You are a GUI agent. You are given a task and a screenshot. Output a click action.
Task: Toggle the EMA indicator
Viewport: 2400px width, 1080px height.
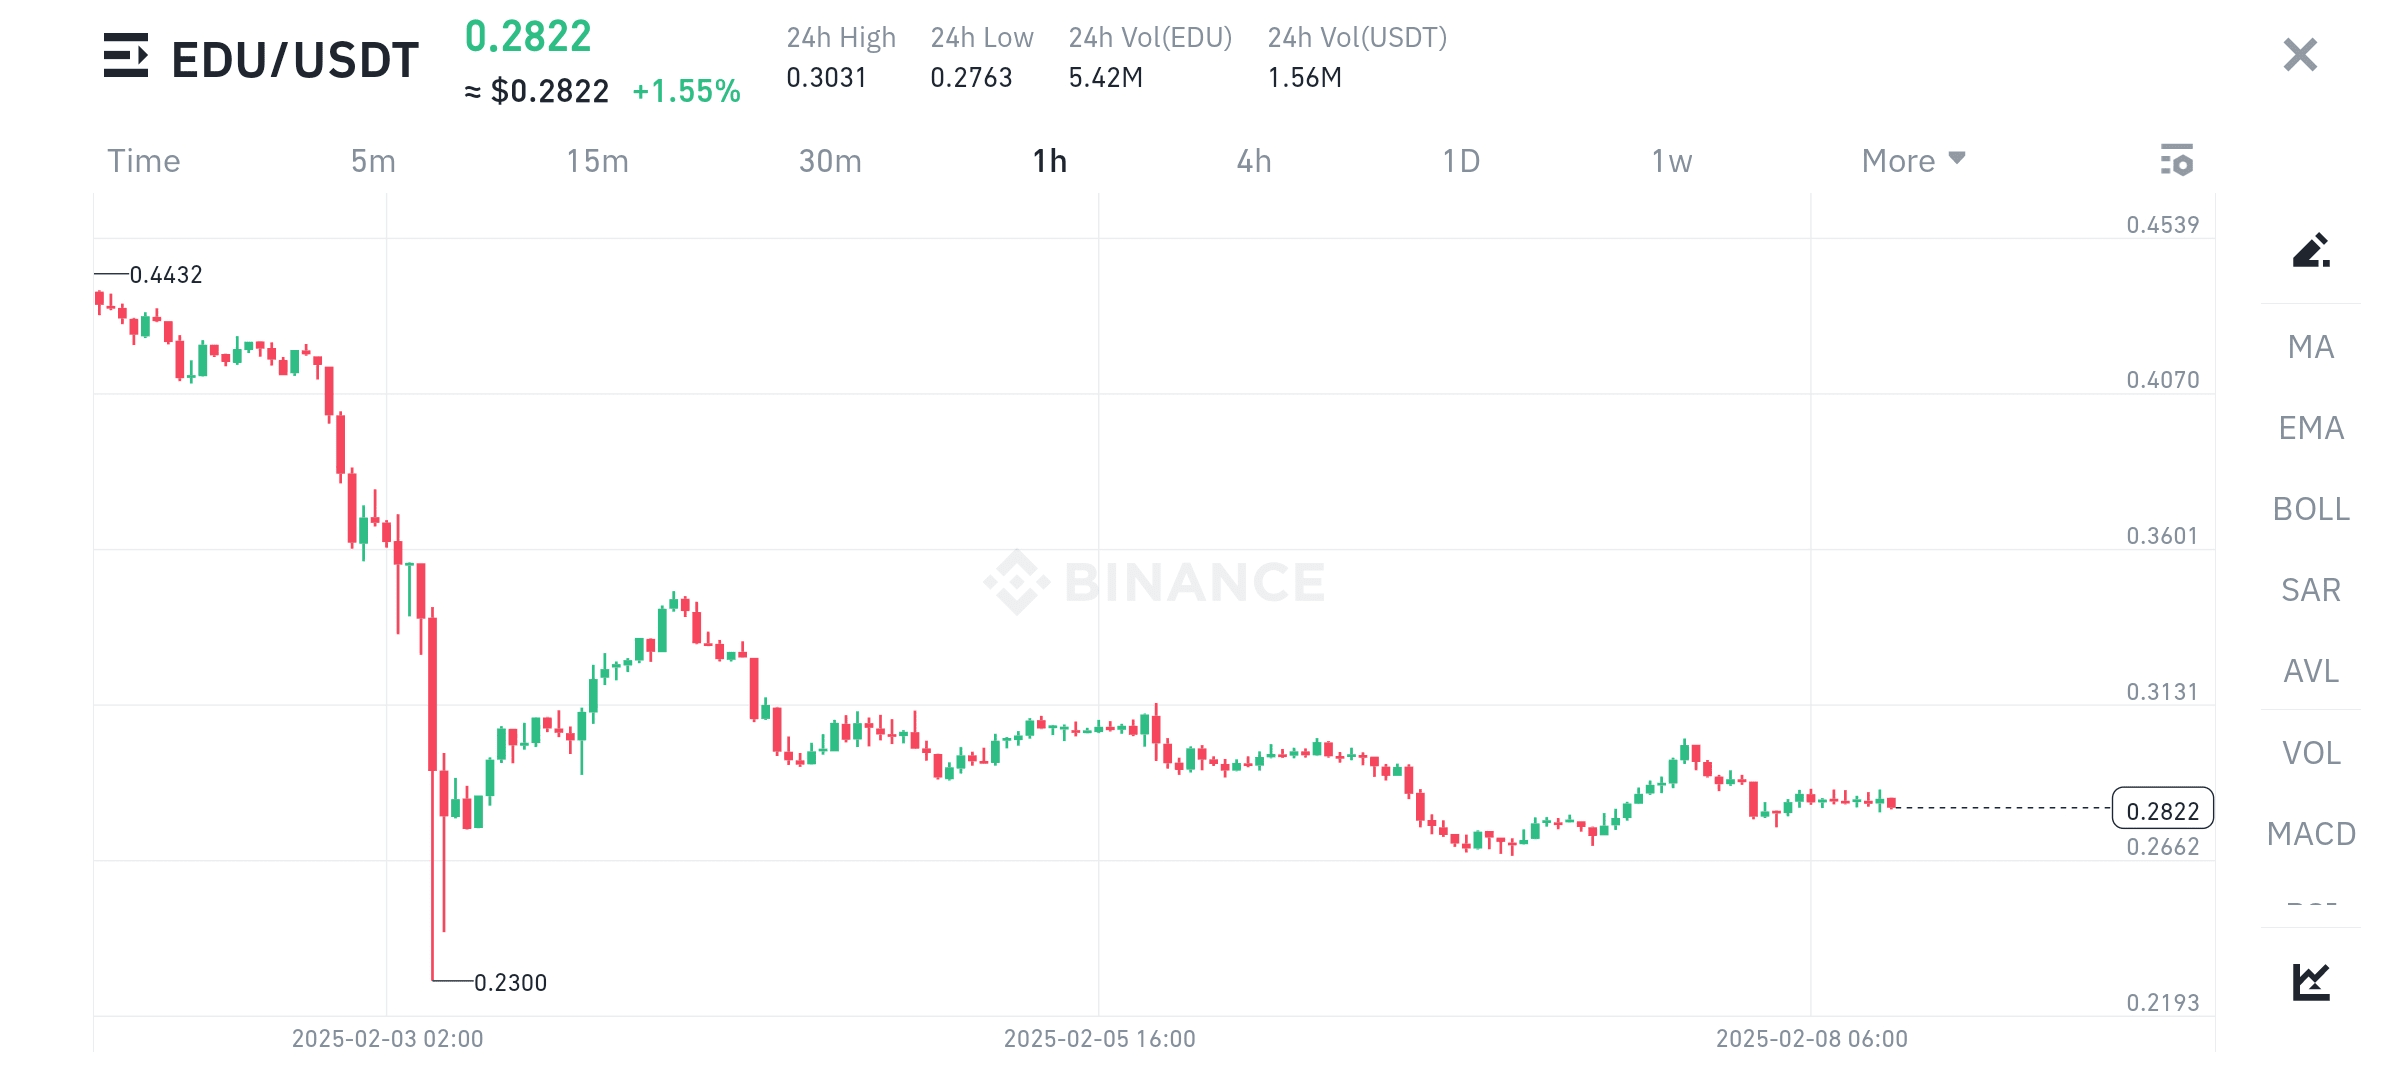2311,428
